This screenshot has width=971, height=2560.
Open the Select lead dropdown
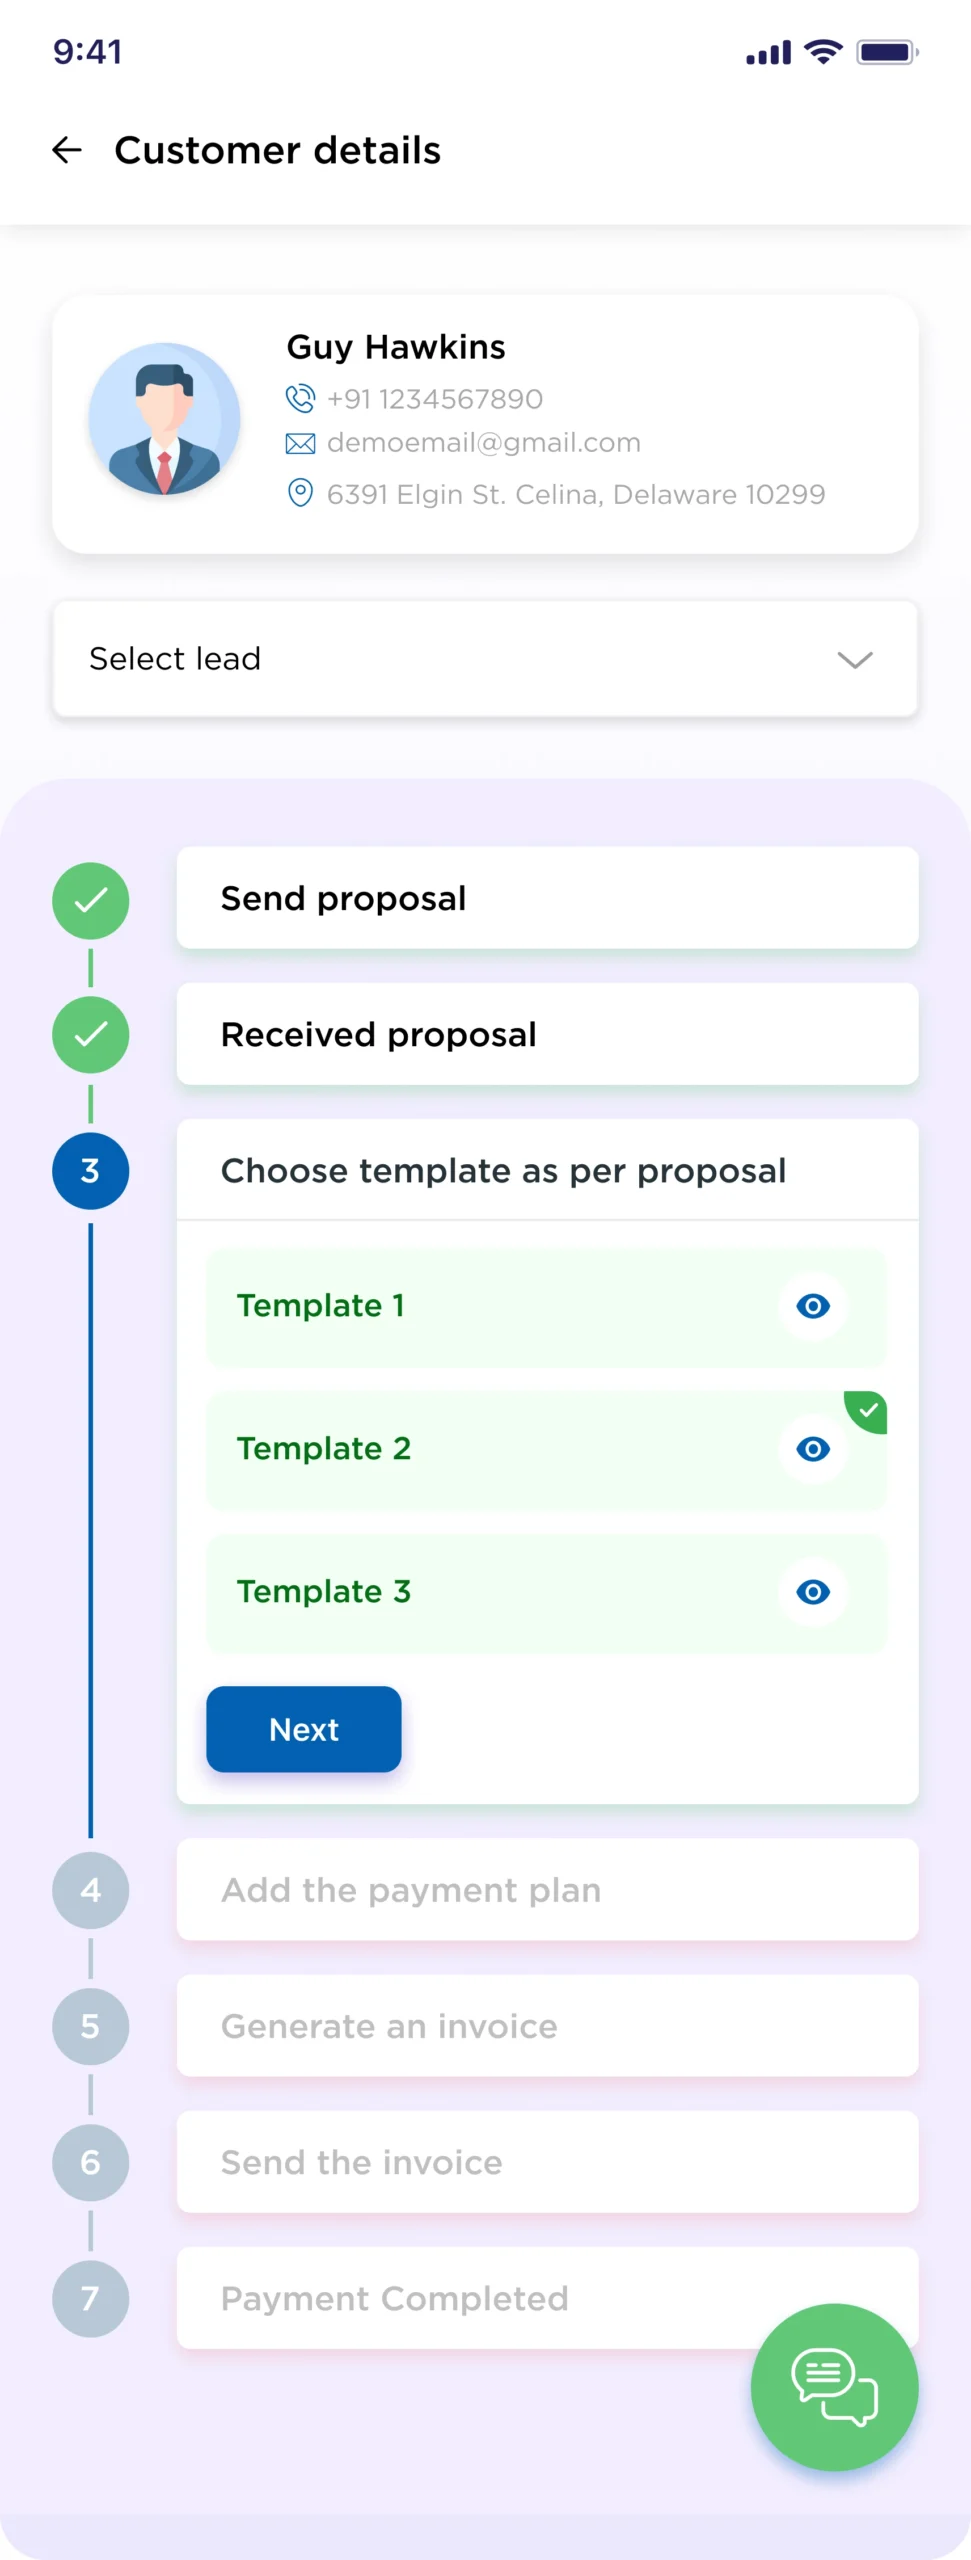click(x=485, y=659)
